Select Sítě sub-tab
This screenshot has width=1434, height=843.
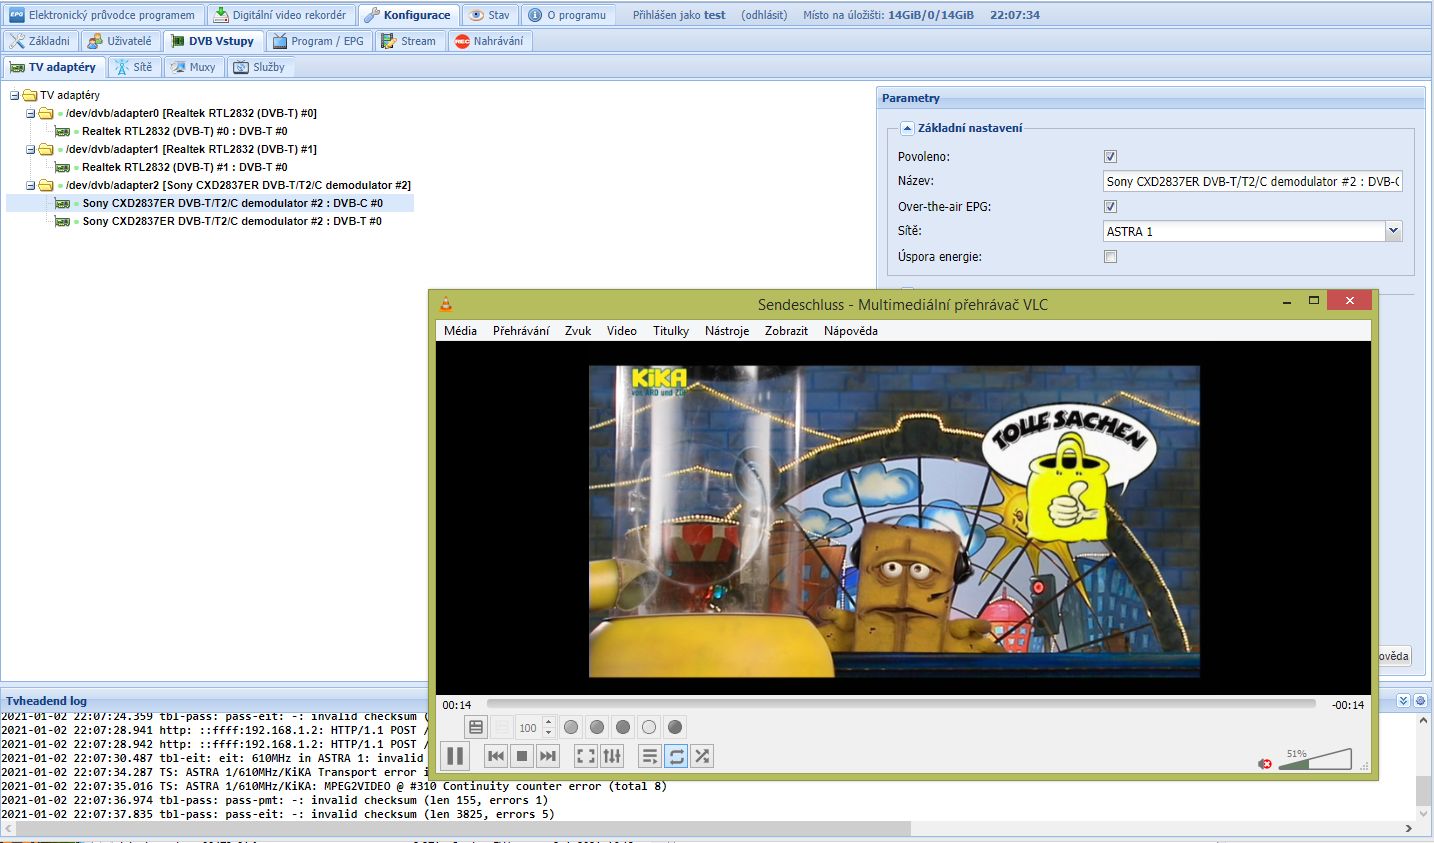[134, 67]
